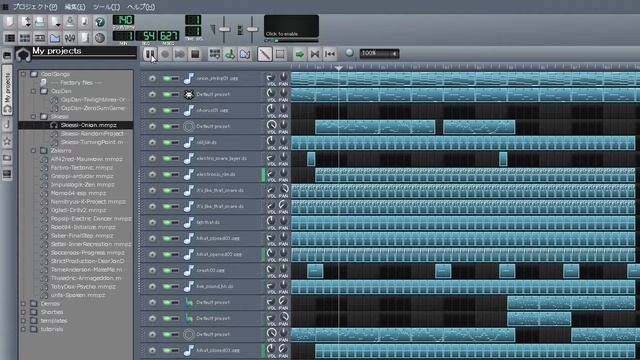Collapse the Zakarra folder
The width and height of the screenshot is (640, 360).
[34, 151]
